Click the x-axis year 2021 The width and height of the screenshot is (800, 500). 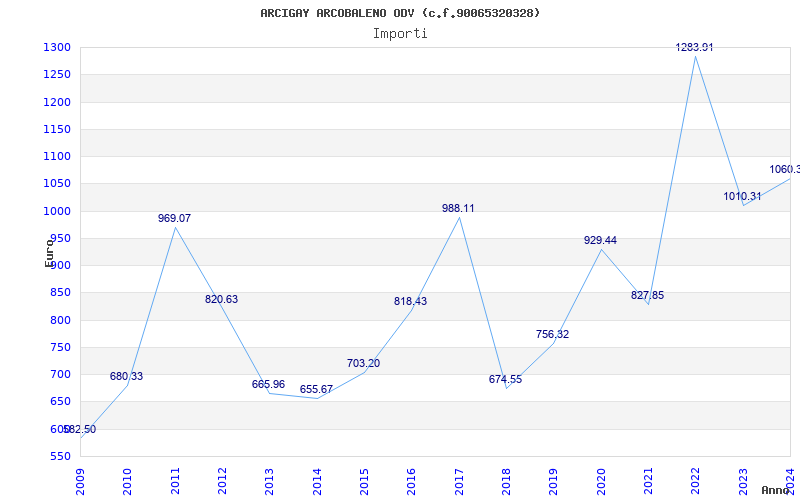[648, 481]
